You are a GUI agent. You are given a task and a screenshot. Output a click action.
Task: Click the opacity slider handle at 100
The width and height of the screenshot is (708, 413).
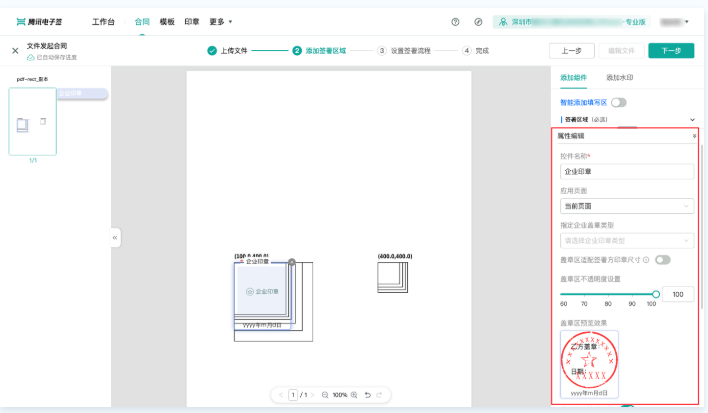[x=656, y=294]
